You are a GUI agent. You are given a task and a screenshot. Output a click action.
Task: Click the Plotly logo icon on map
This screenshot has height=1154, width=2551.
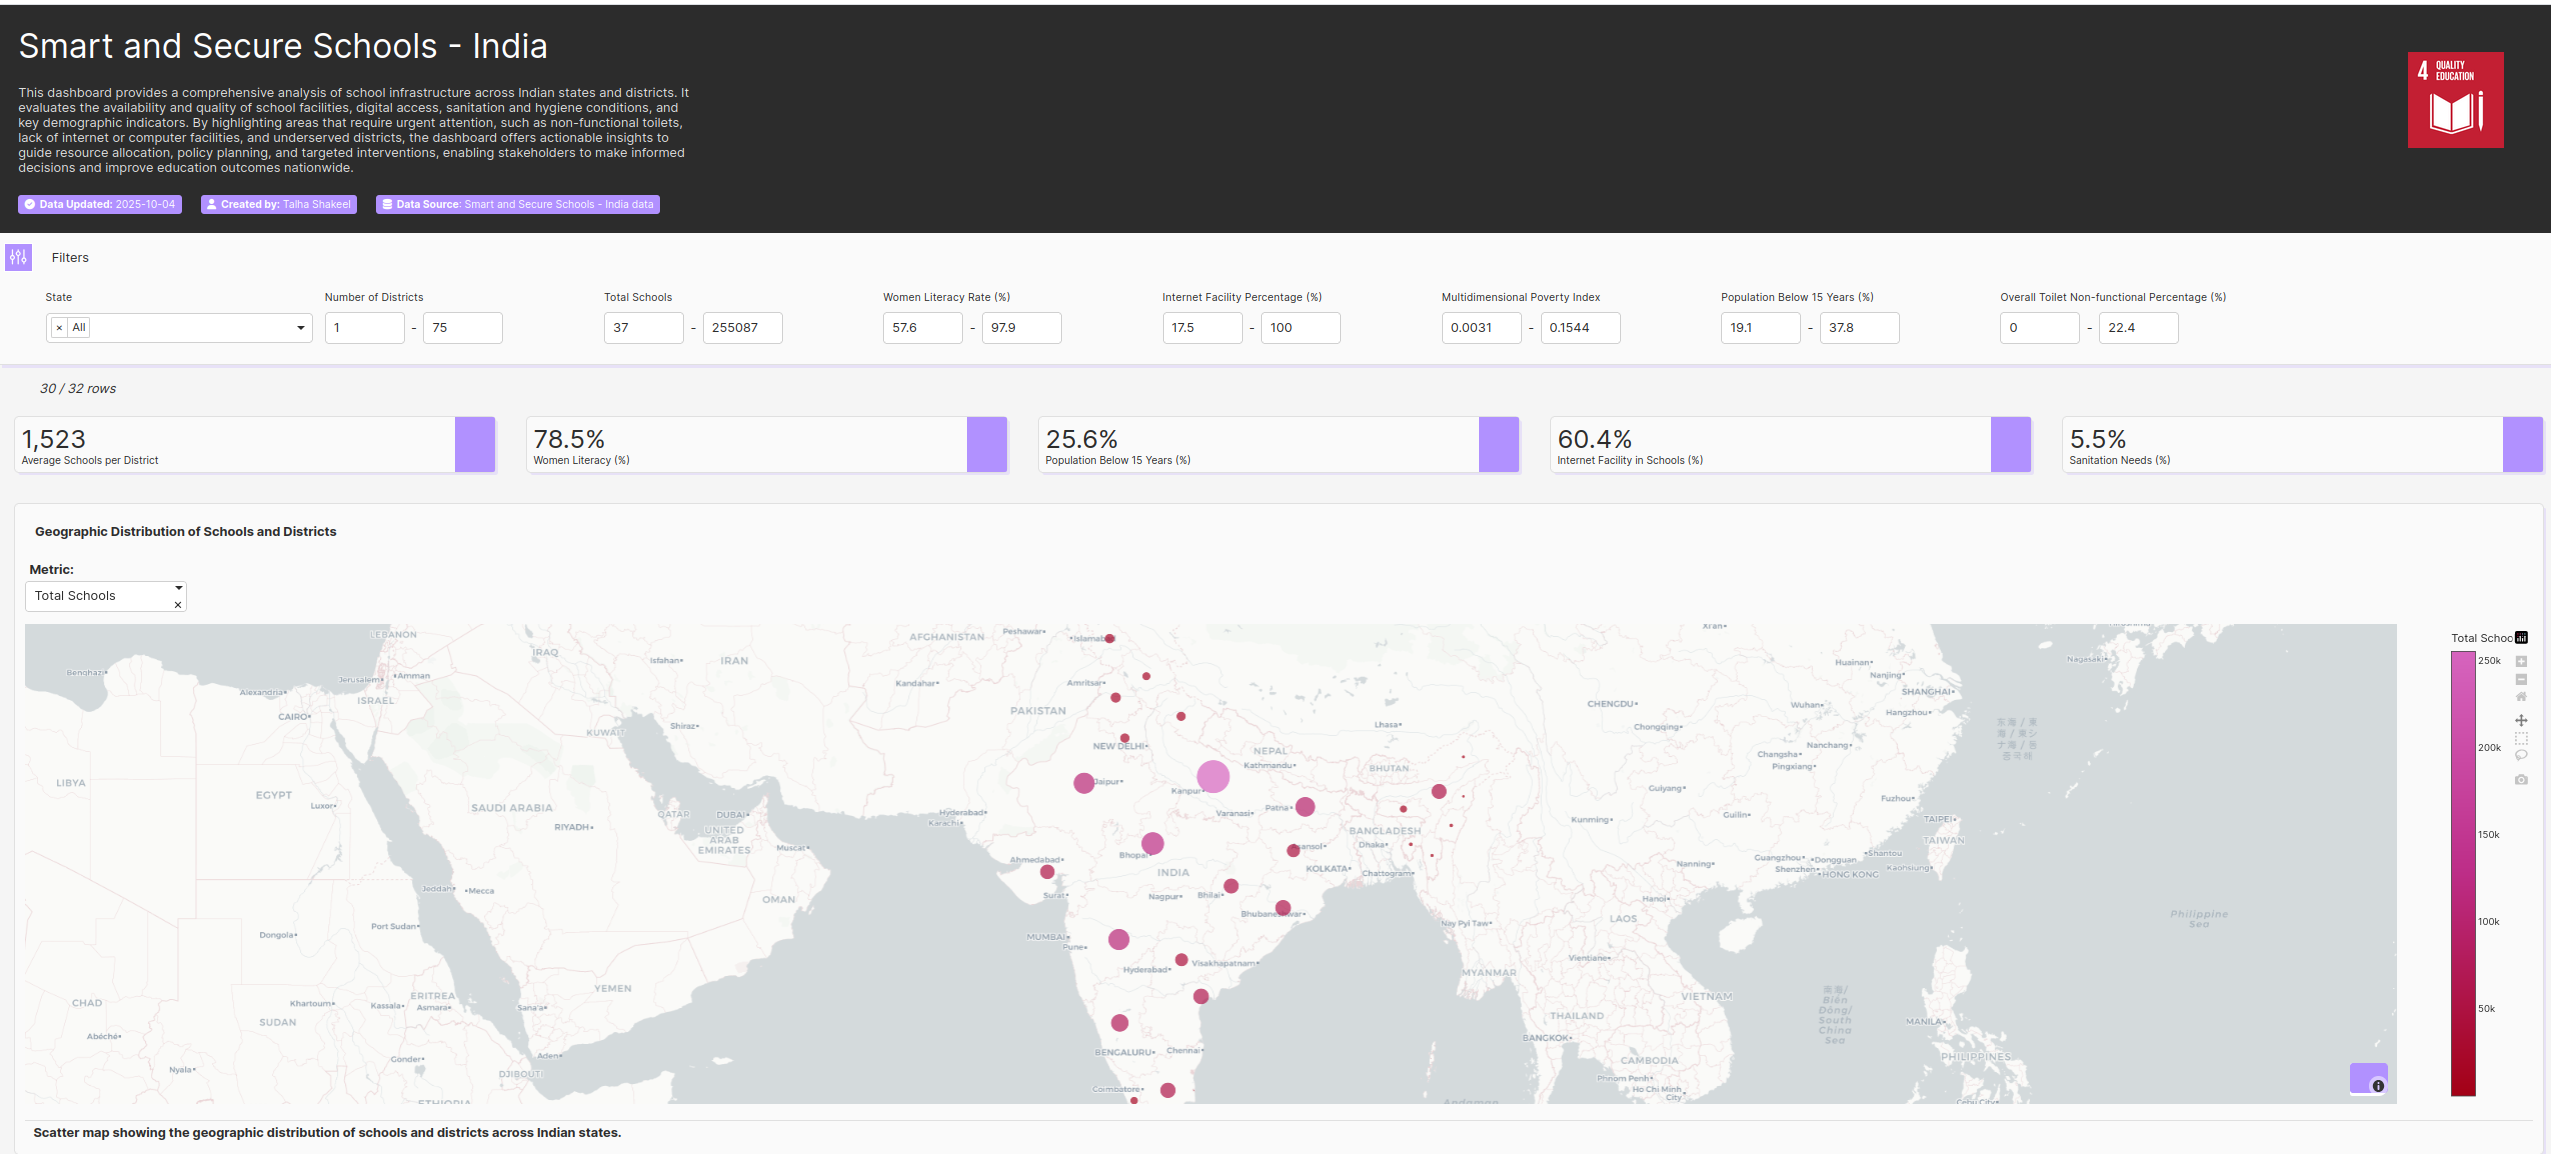tap(2521, 638)
